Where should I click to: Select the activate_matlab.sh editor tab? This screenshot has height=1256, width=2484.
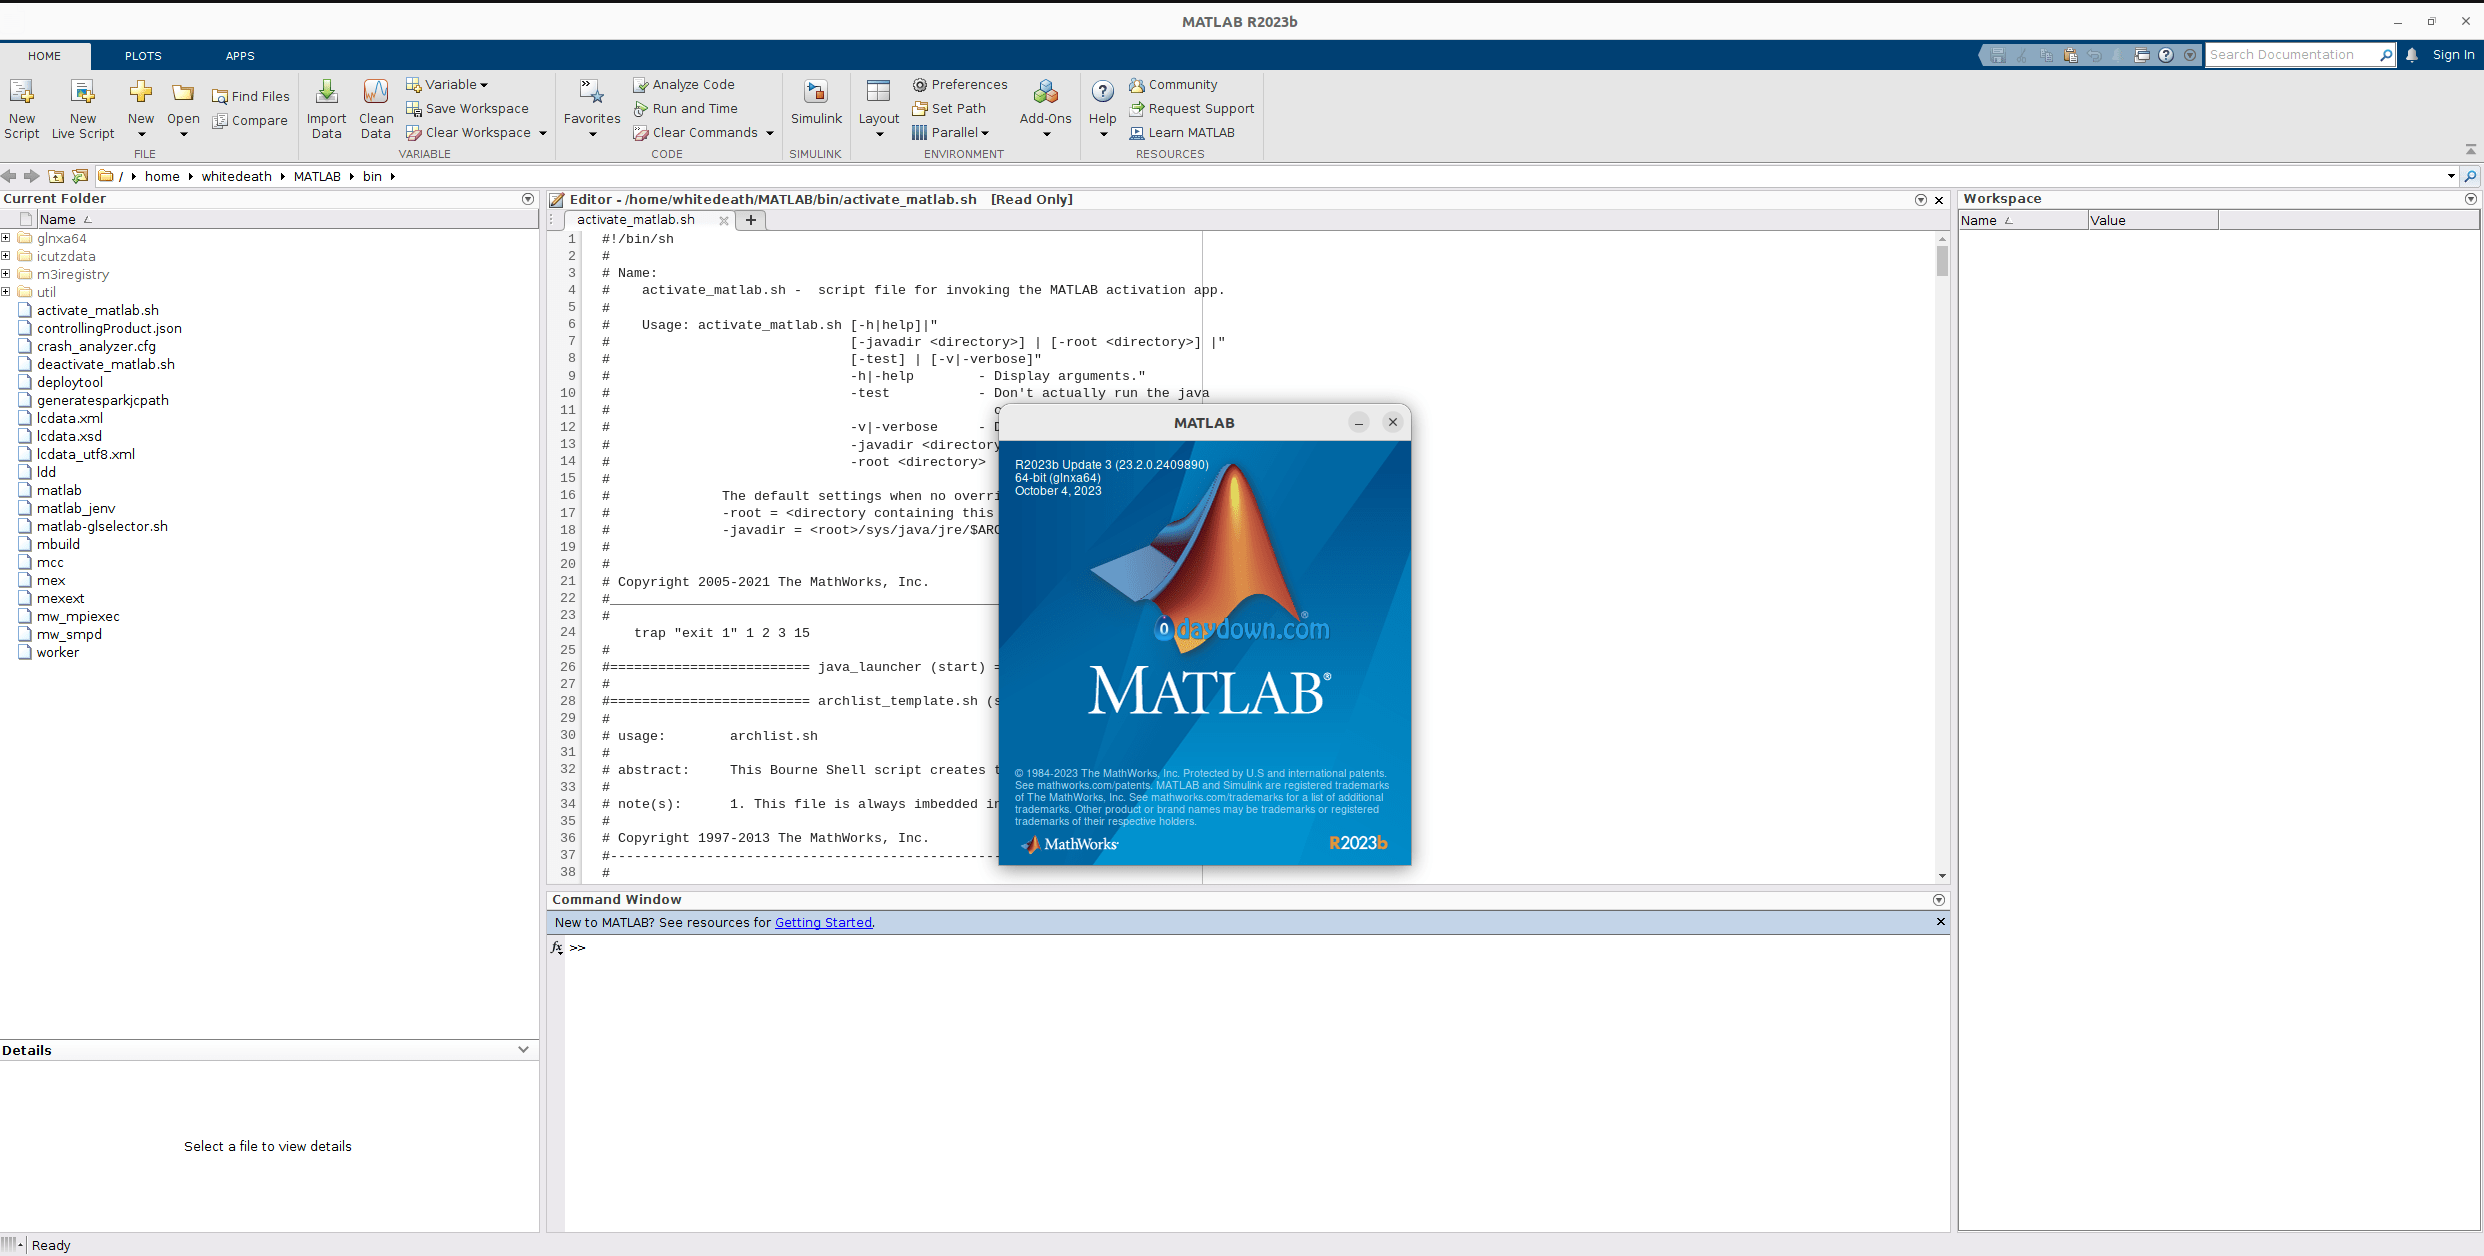click(636, 220)
